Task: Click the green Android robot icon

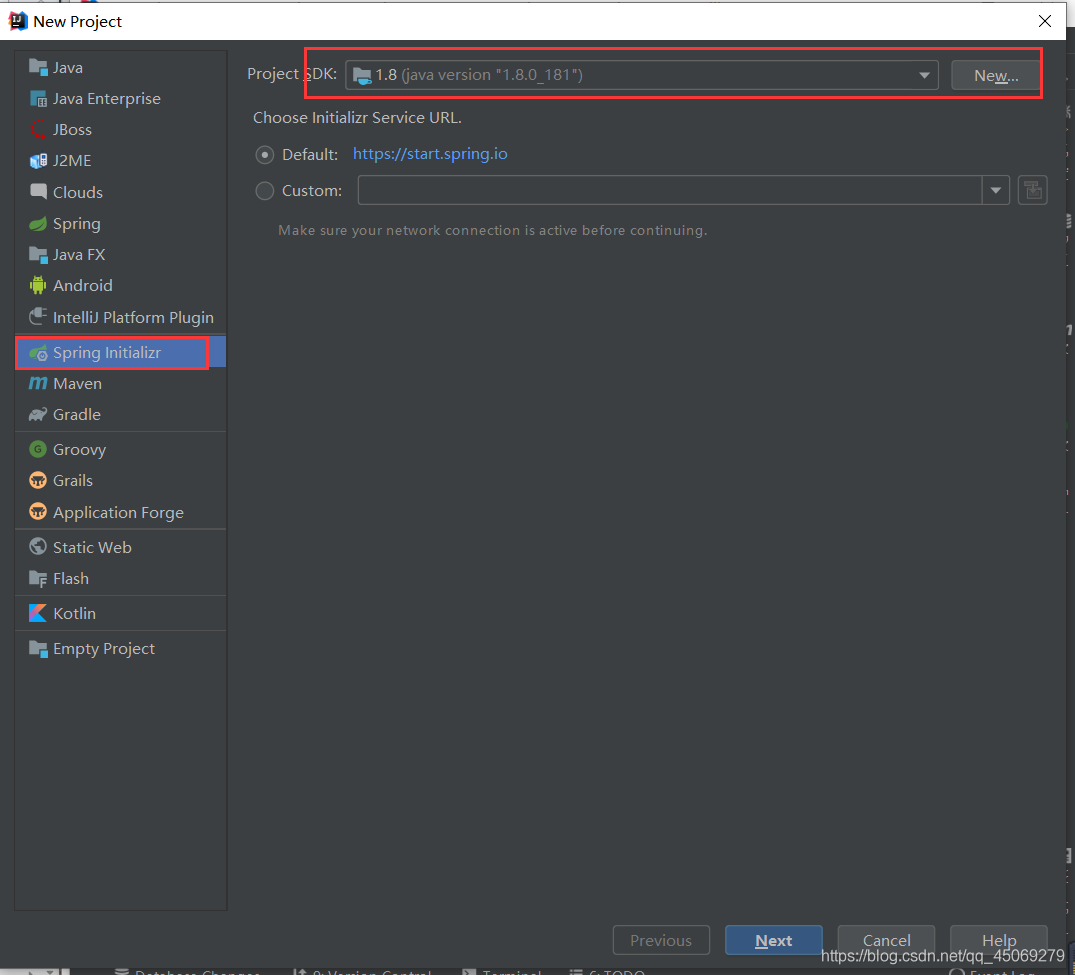Action: [38, 285]
